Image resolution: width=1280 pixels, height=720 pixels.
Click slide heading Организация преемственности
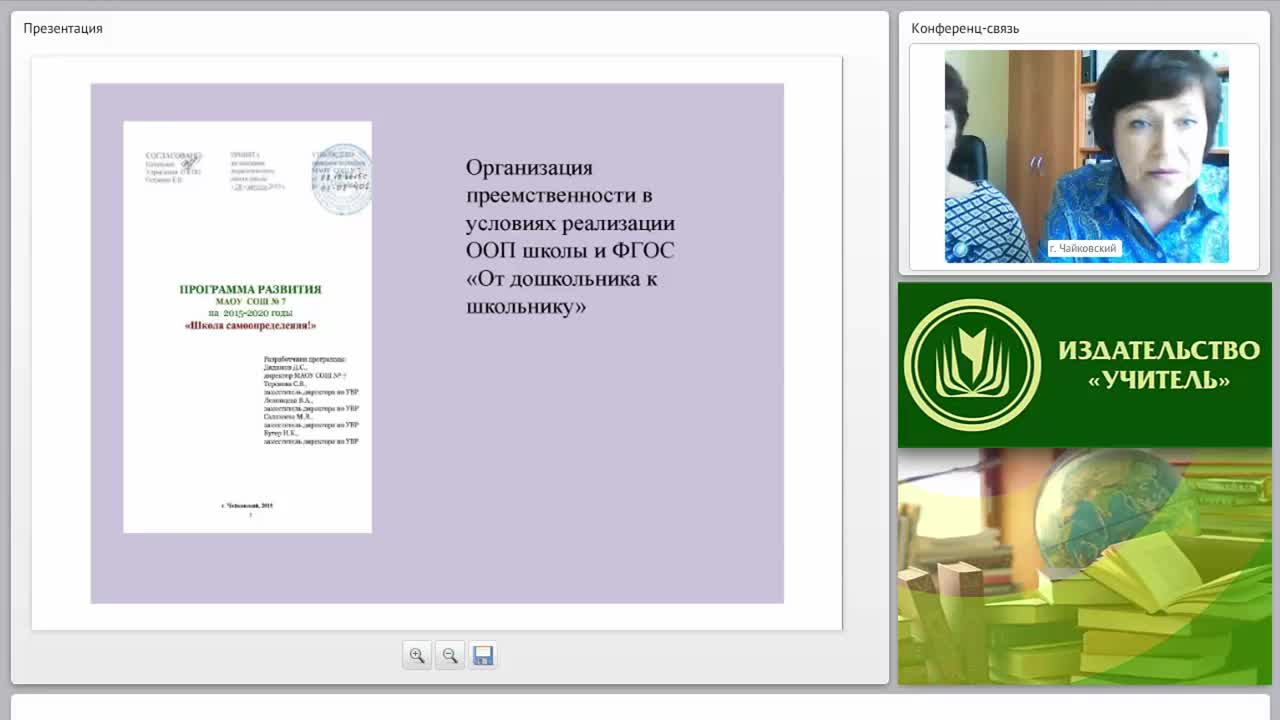click(570, 237)
